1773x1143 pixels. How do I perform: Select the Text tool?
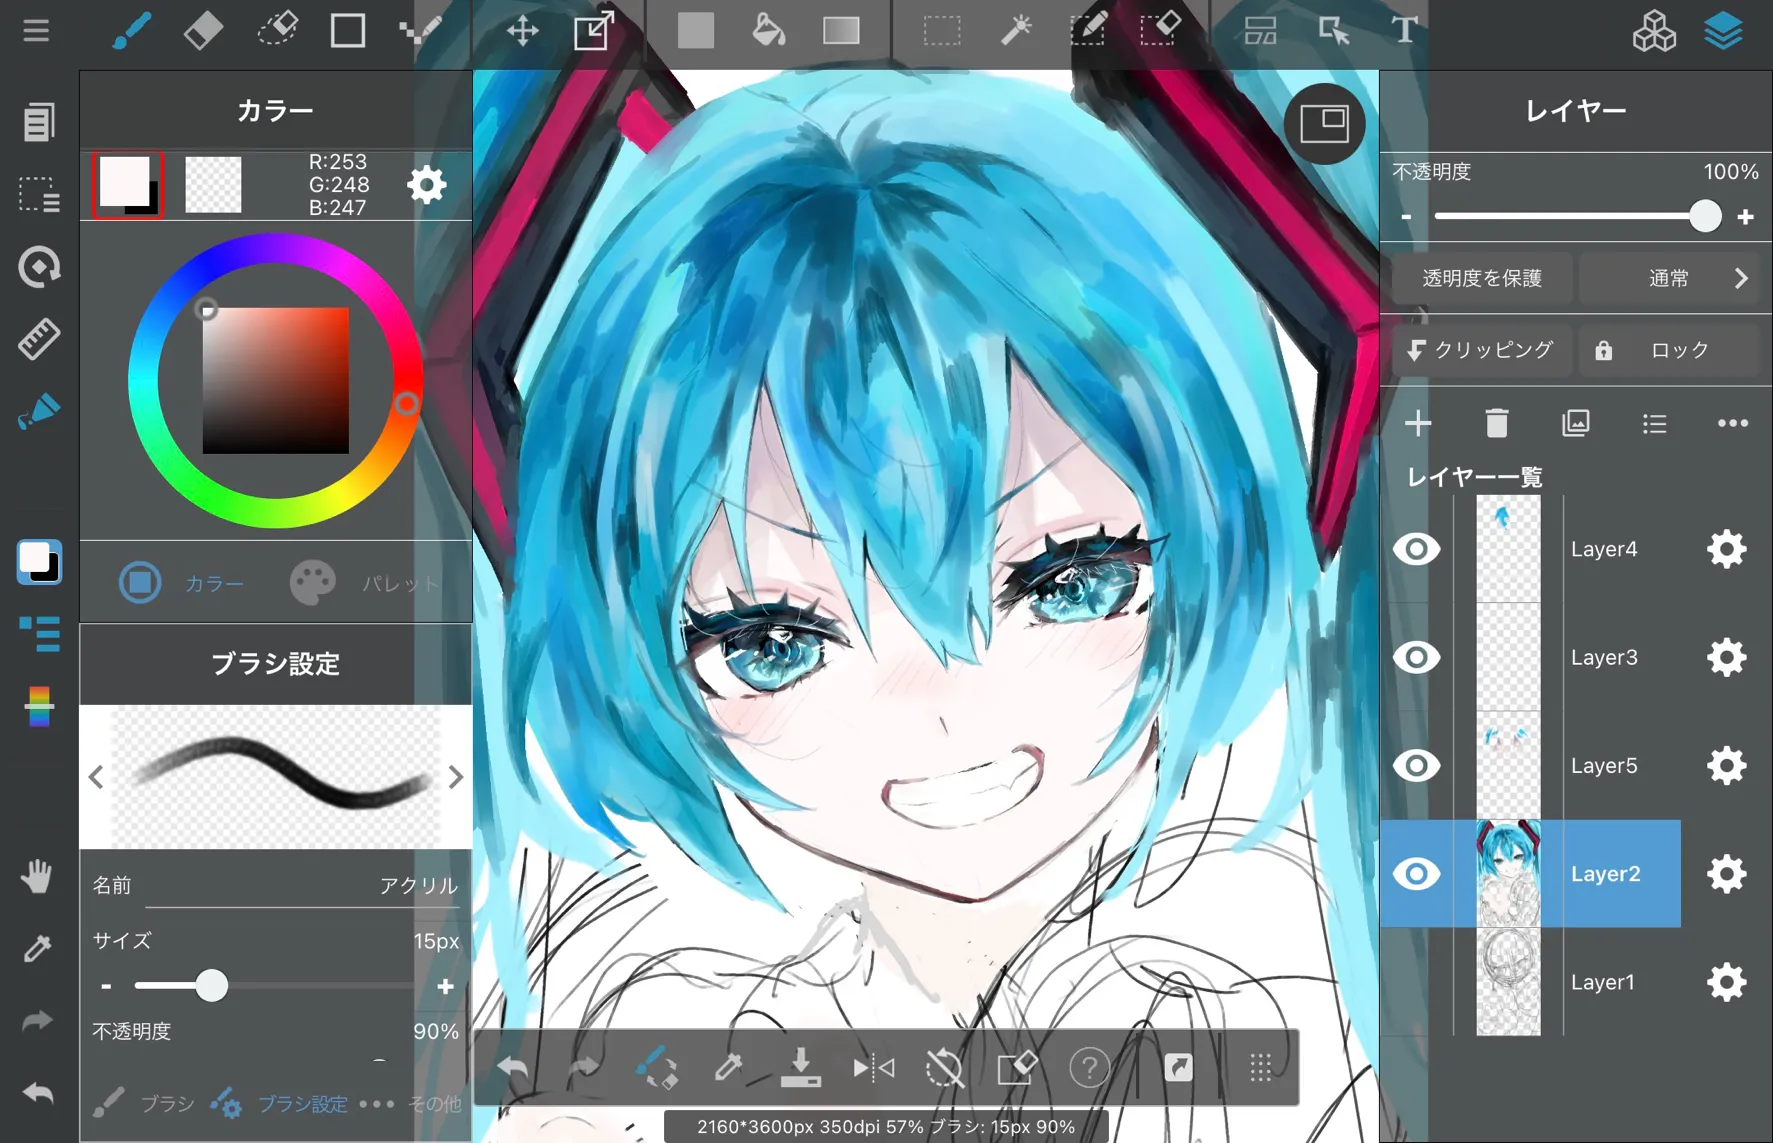pyautogui.click(x=1404, y=31)
